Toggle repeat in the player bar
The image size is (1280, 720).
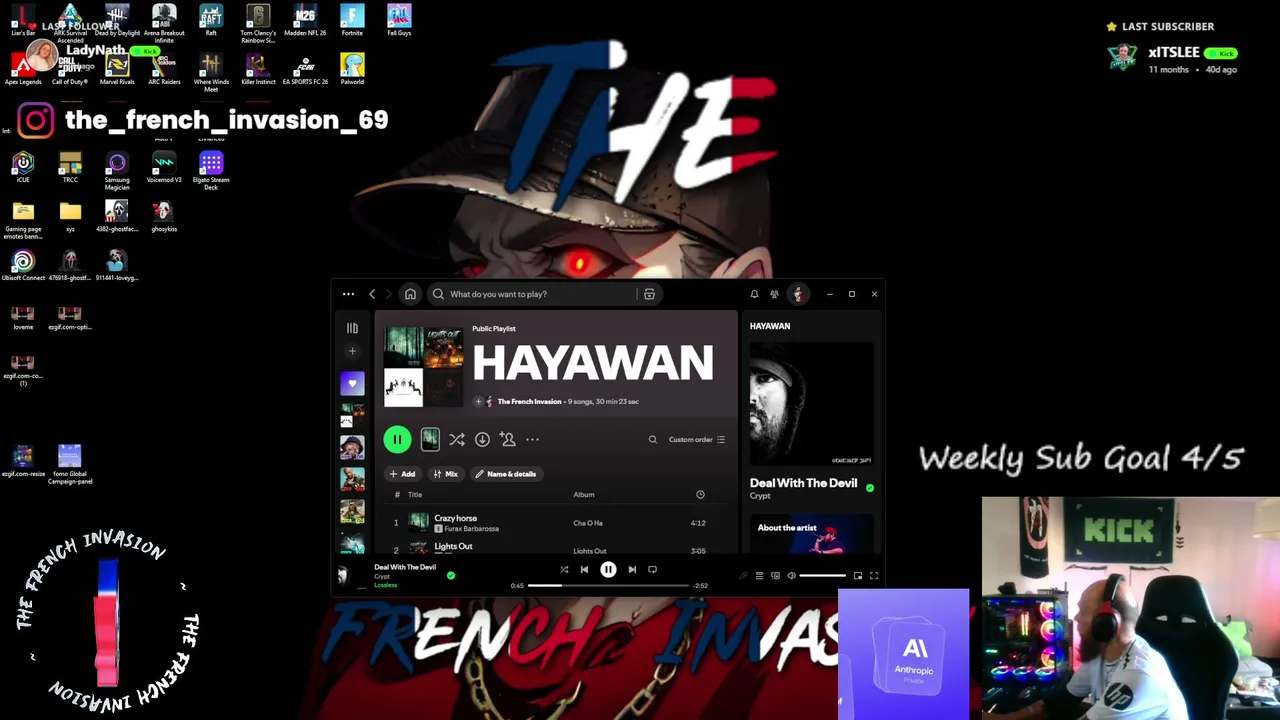[652, 569]
